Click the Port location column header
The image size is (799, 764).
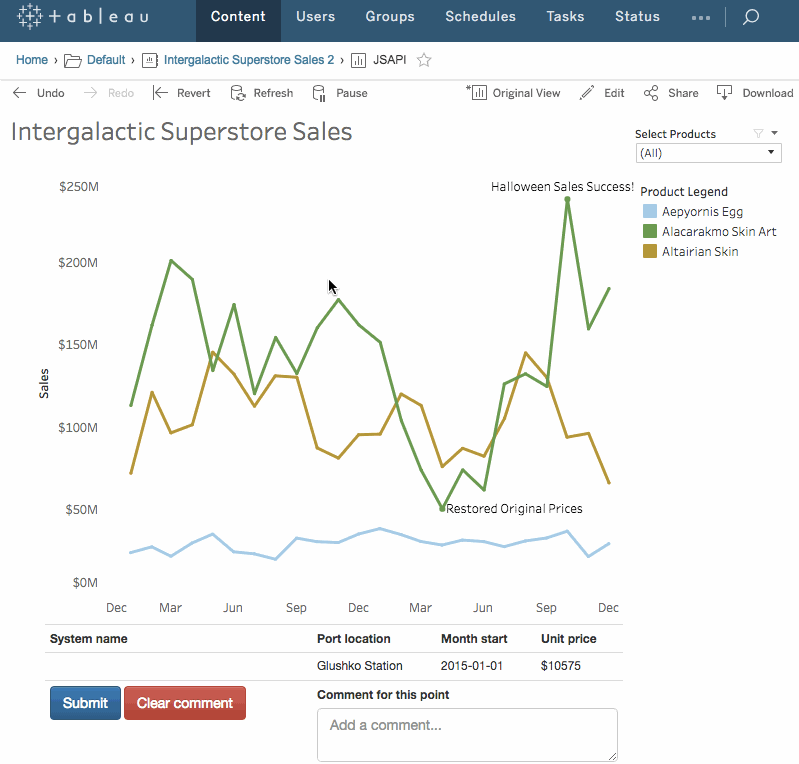pyautogui.click(x=354, y=639)
